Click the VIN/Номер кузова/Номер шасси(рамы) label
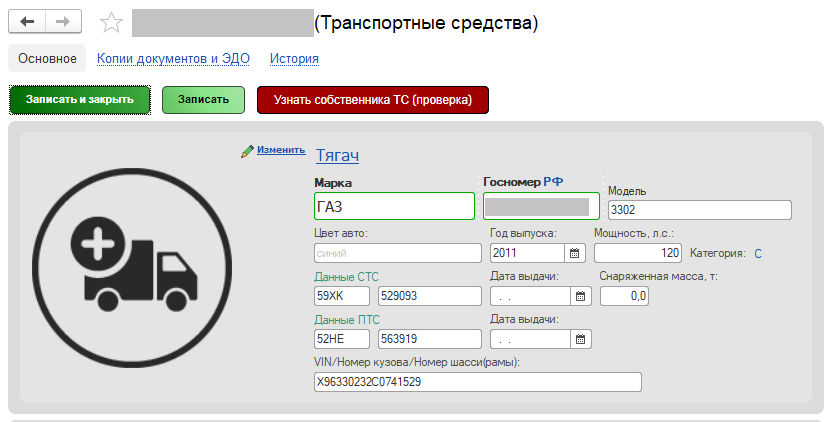 417,363
